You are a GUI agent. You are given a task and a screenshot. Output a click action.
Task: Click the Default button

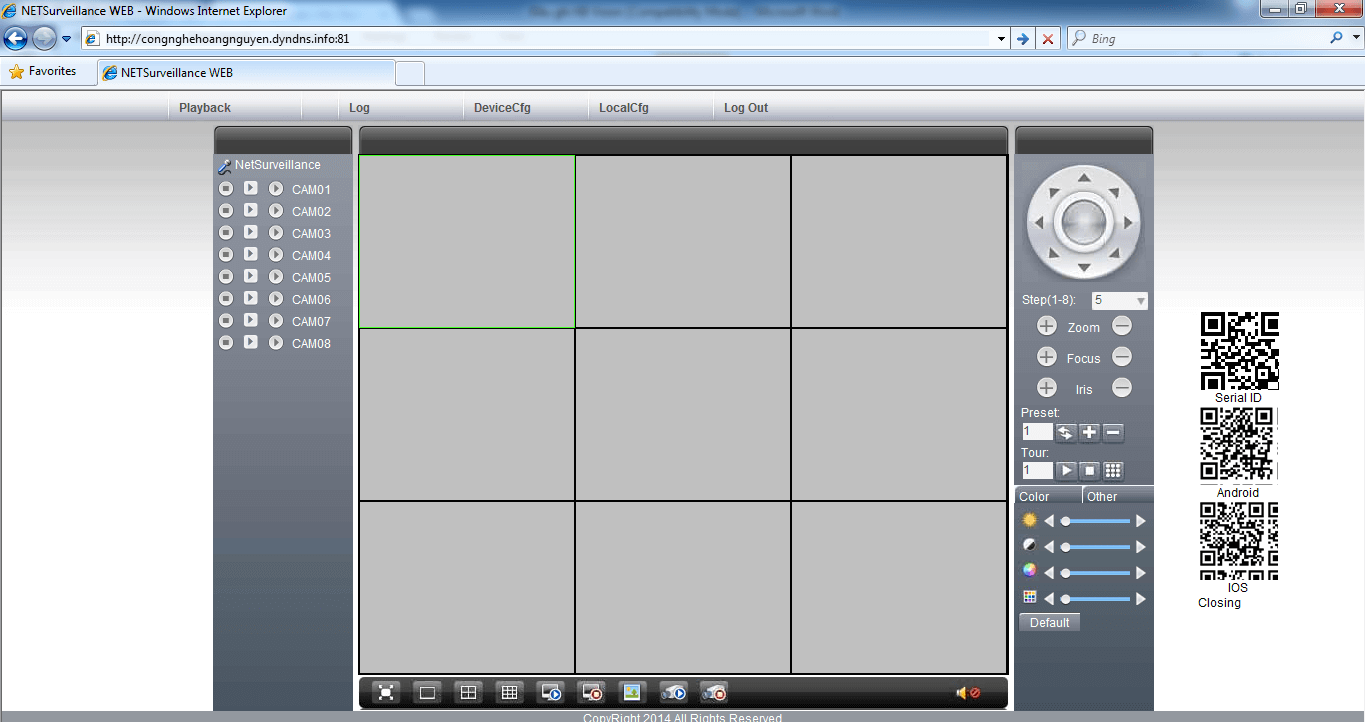pyautogui.click(x=1049, y=623)
